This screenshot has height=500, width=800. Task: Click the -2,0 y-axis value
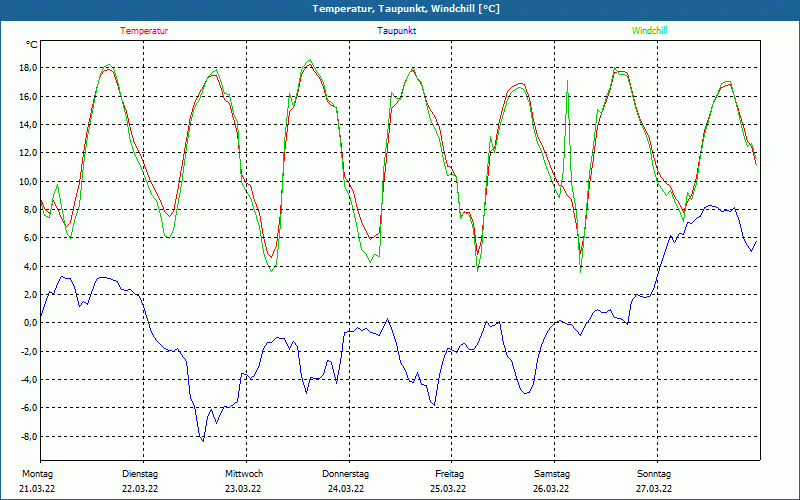pos(28,351)
